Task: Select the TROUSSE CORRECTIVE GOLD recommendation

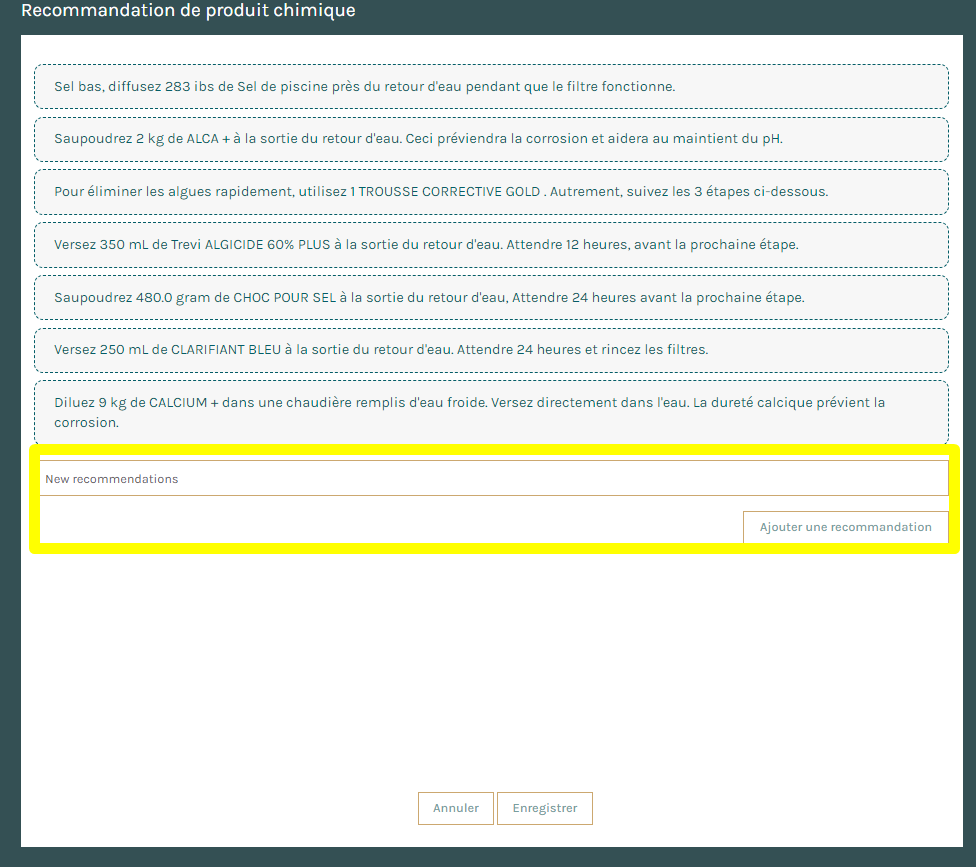Action: click(491, 192)
